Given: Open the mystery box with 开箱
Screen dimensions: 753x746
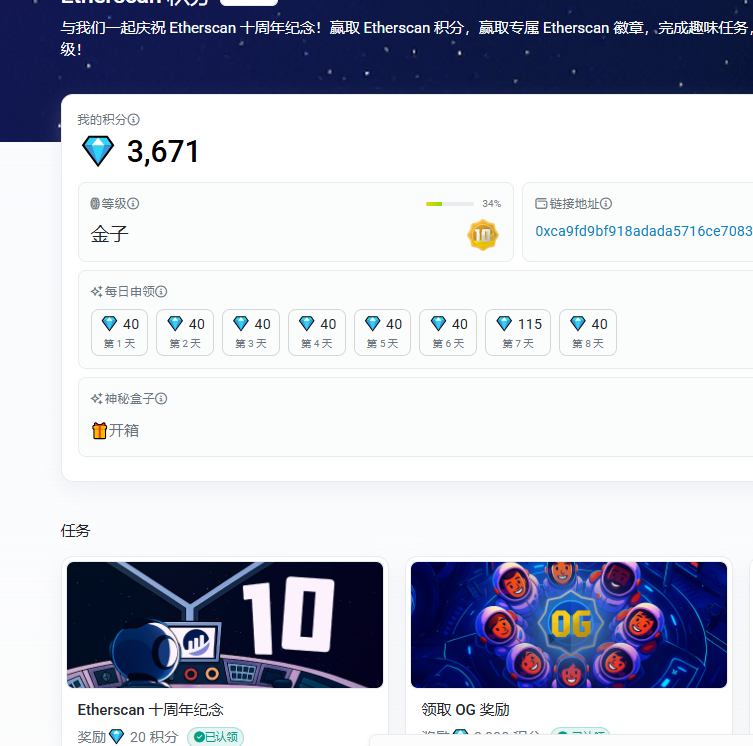Looking at the screenshot, I should point(123,430).
